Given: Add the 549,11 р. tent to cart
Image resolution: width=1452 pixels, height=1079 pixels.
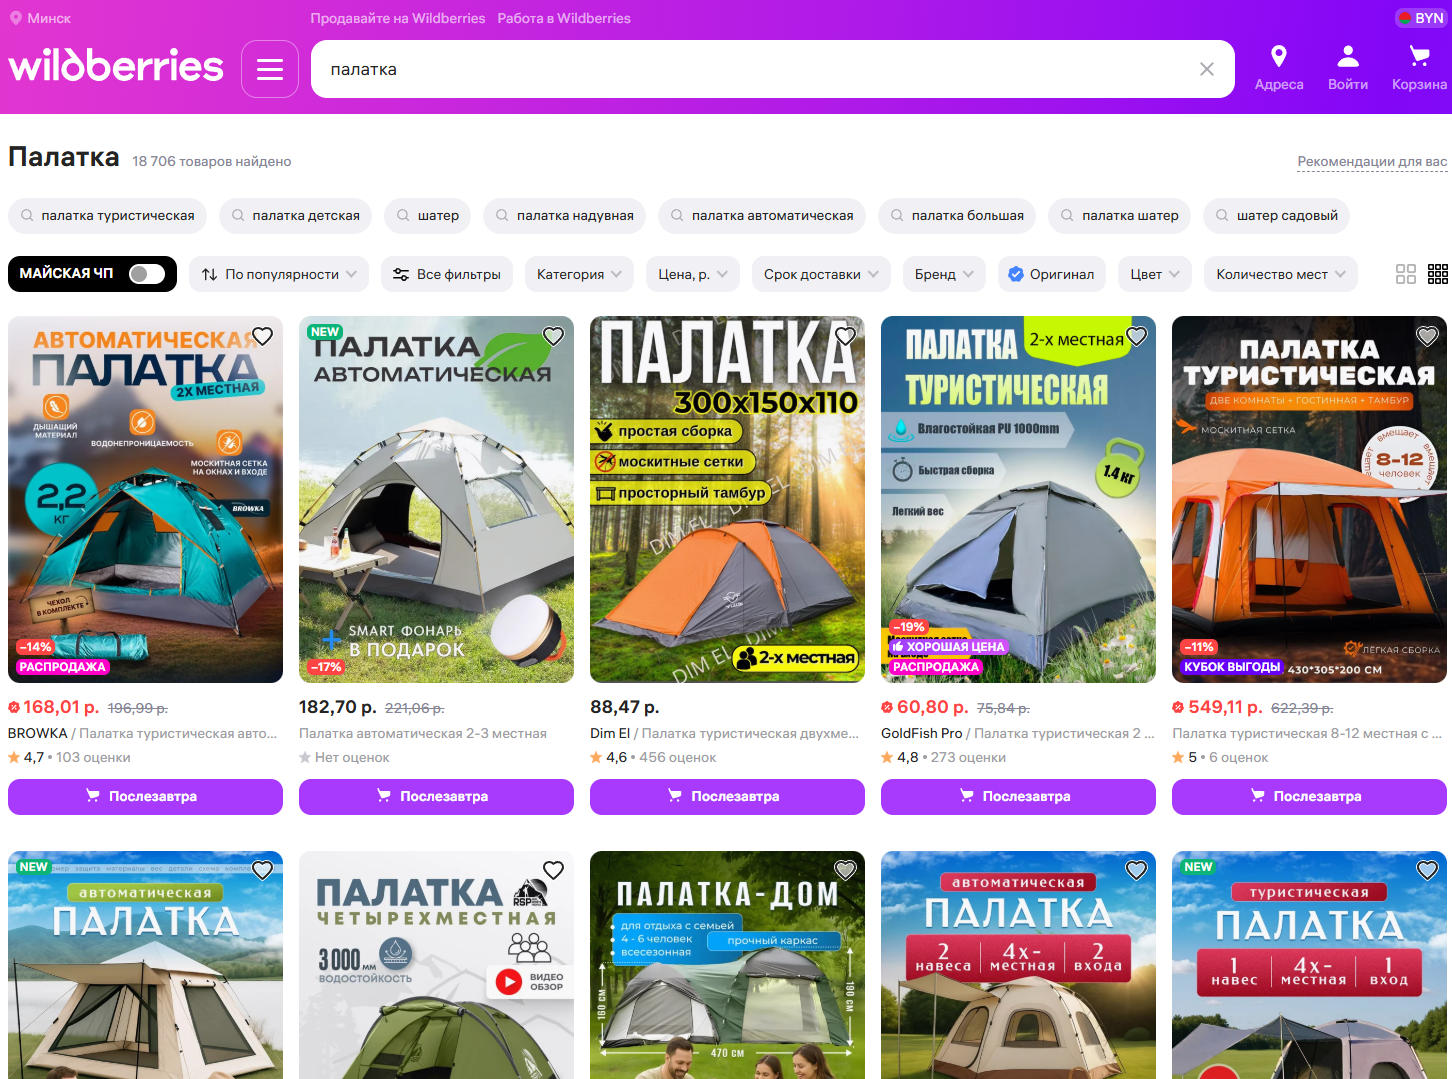Looking at the screenshot, I should click(x=1309, y=797).
